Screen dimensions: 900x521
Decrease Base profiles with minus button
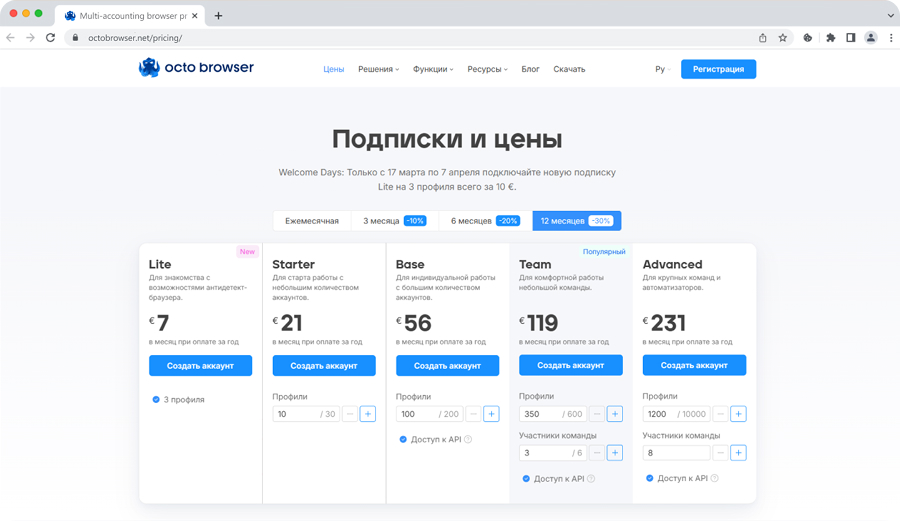click(473, 414)
